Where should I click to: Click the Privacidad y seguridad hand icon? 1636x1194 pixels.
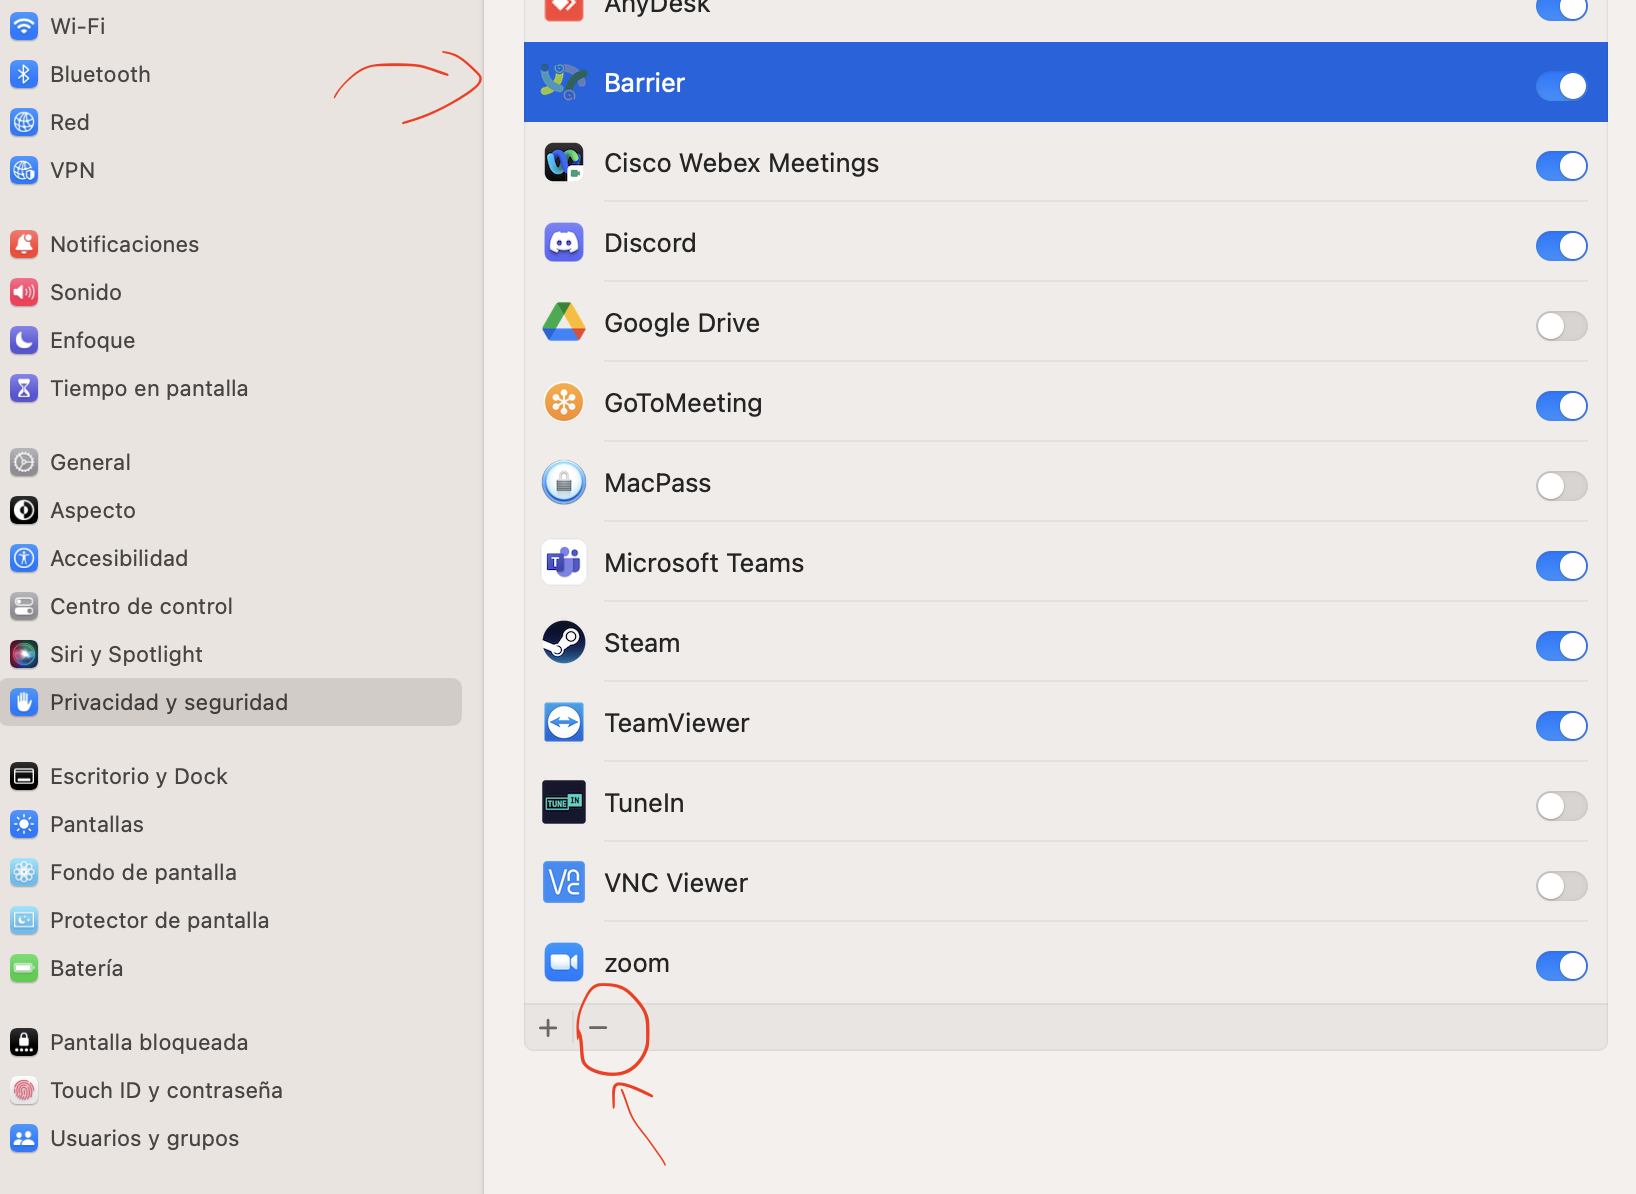[24, 702]
